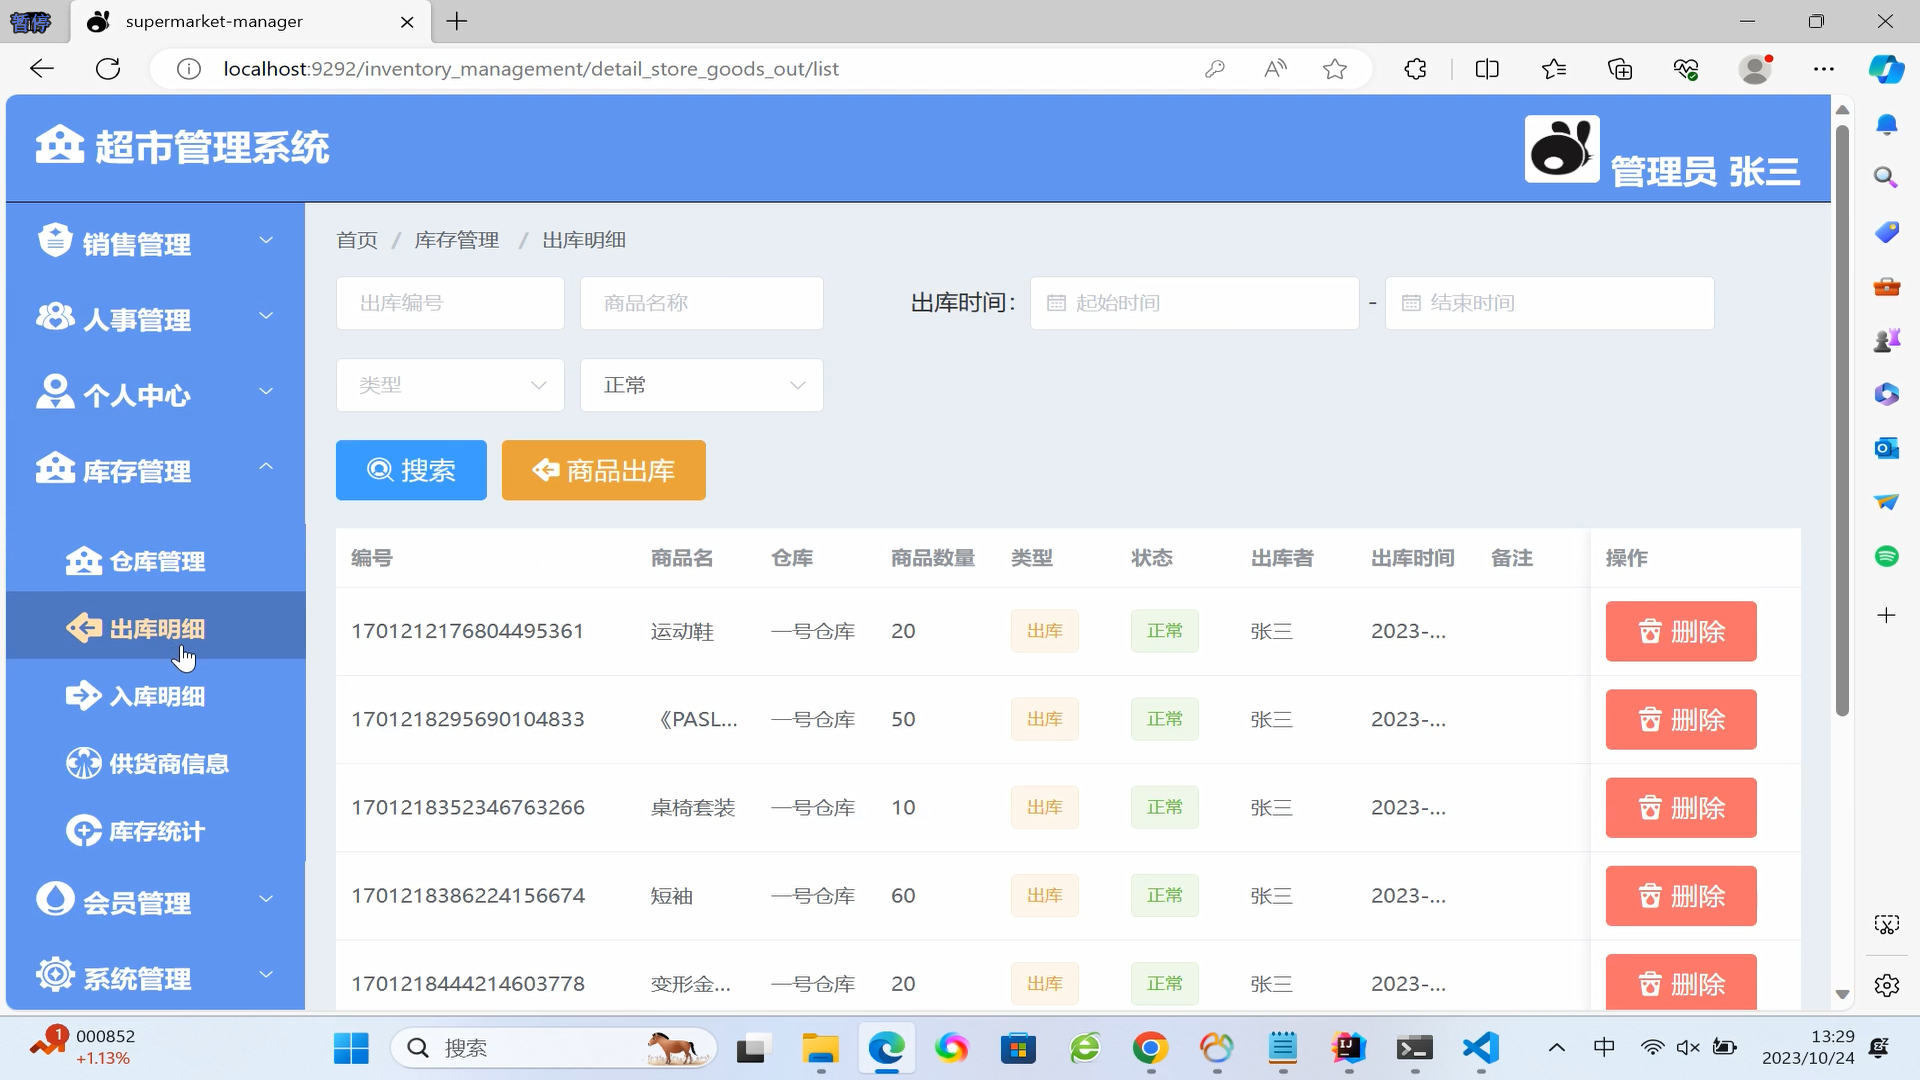Click the 系统管理 system settings gear icon
1920x1080 pixels.
(x=55, y=975)
